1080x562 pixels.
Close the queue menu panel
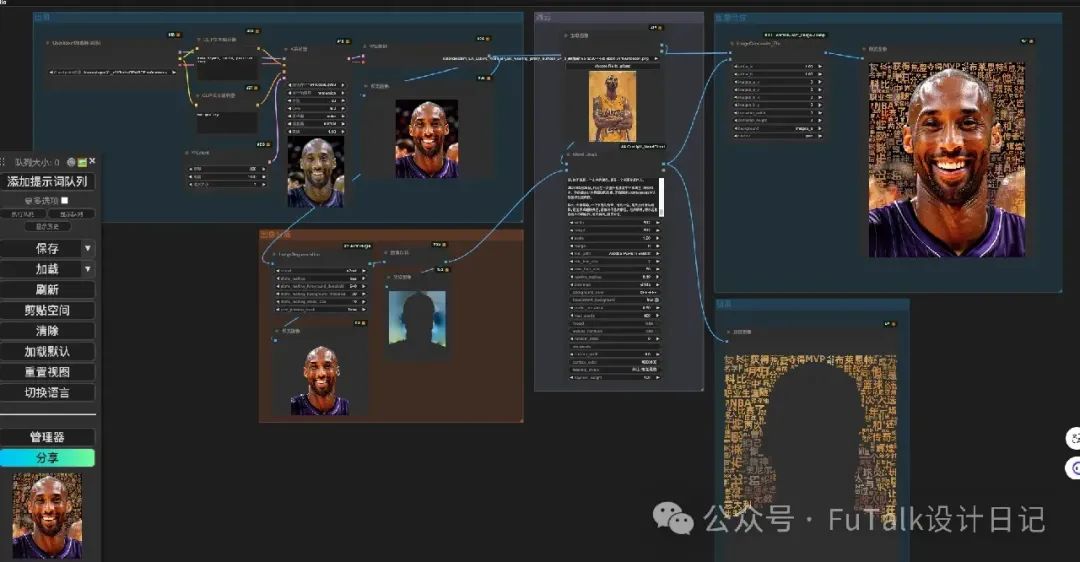[92, 161]
